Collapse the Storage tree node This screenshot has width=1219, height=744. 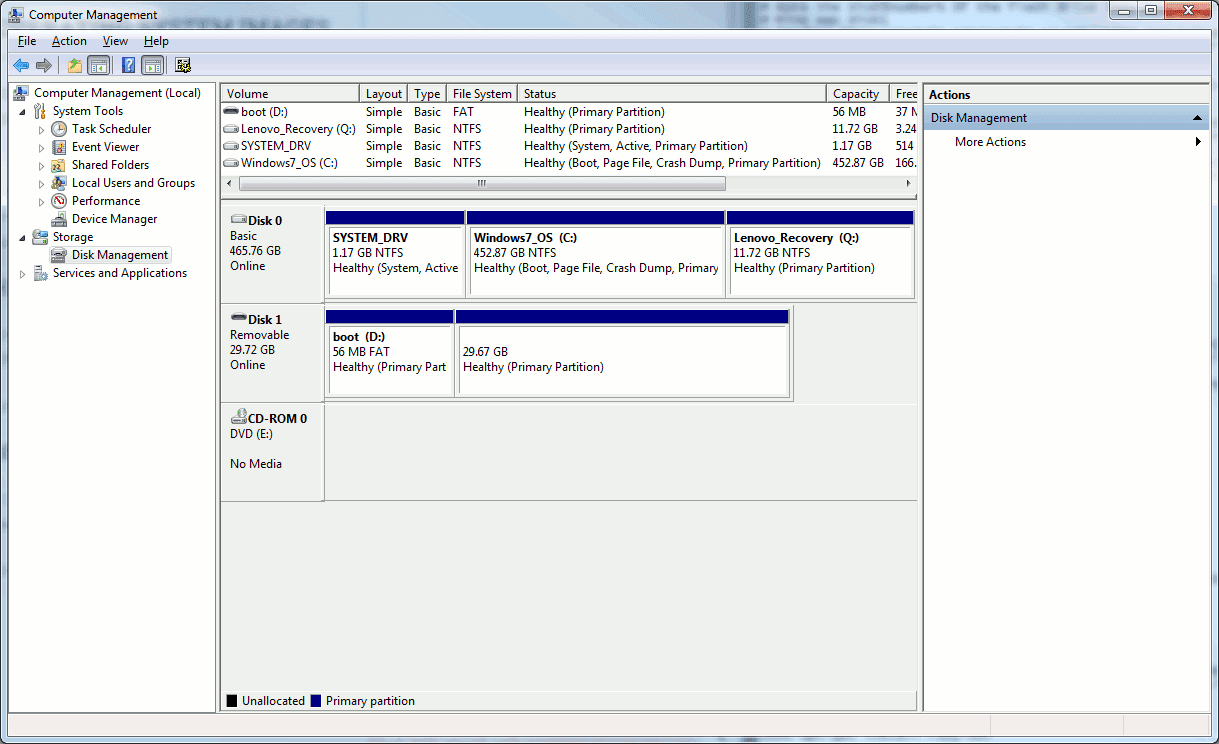(x=23, y=238)
